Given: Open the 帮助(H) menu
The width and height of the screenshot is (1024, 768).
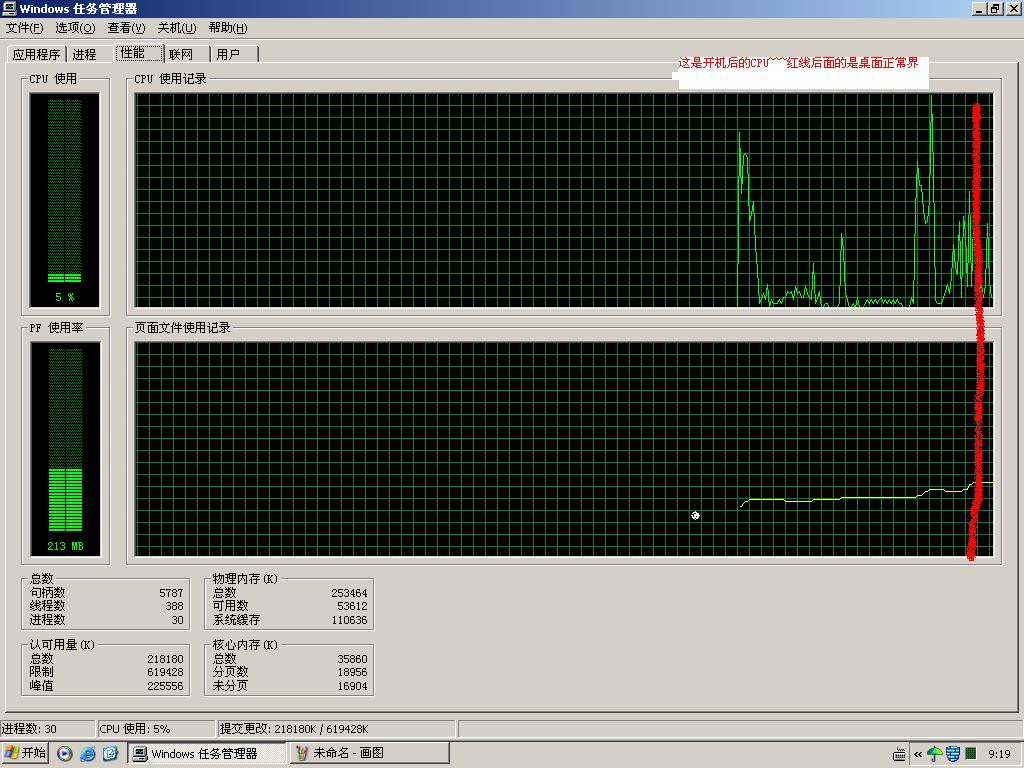Looking at the screenshot, I should 228,28.
